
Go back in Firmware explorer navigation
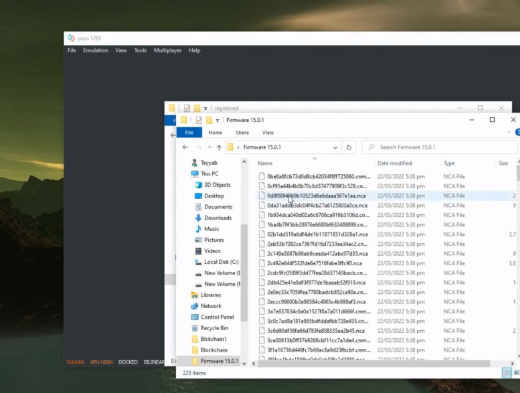(x=185, y=147)
